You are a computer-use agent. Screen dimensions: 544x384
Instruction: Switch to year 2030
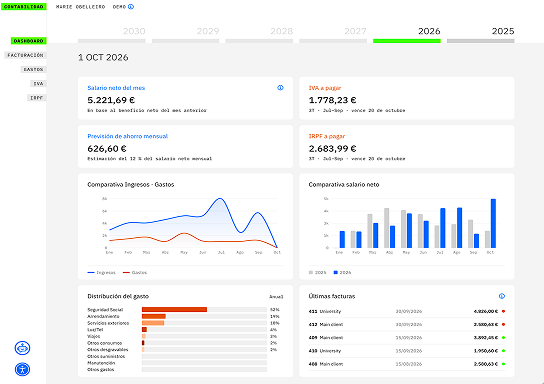[x=112, y=34]
